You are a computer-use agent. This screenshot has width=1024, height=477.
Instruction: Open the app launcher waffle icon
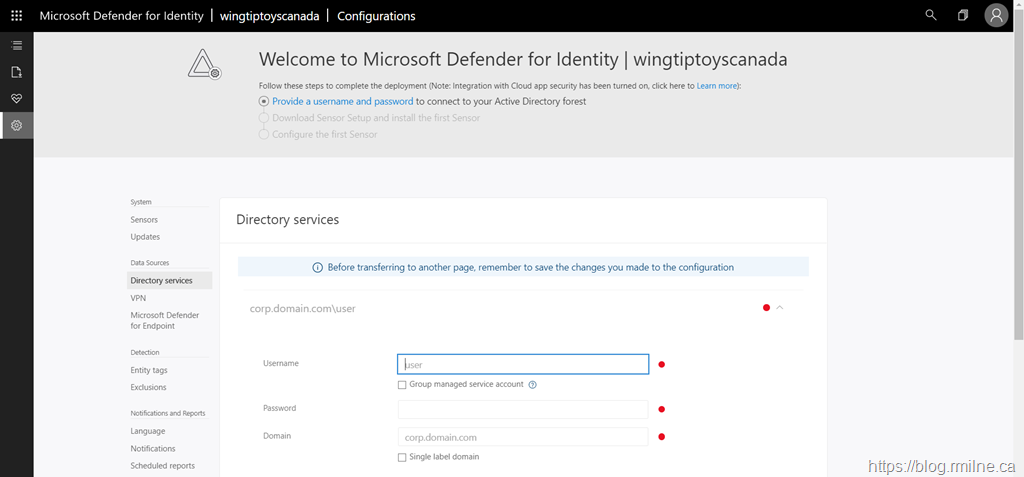click(x=16, y=16)
